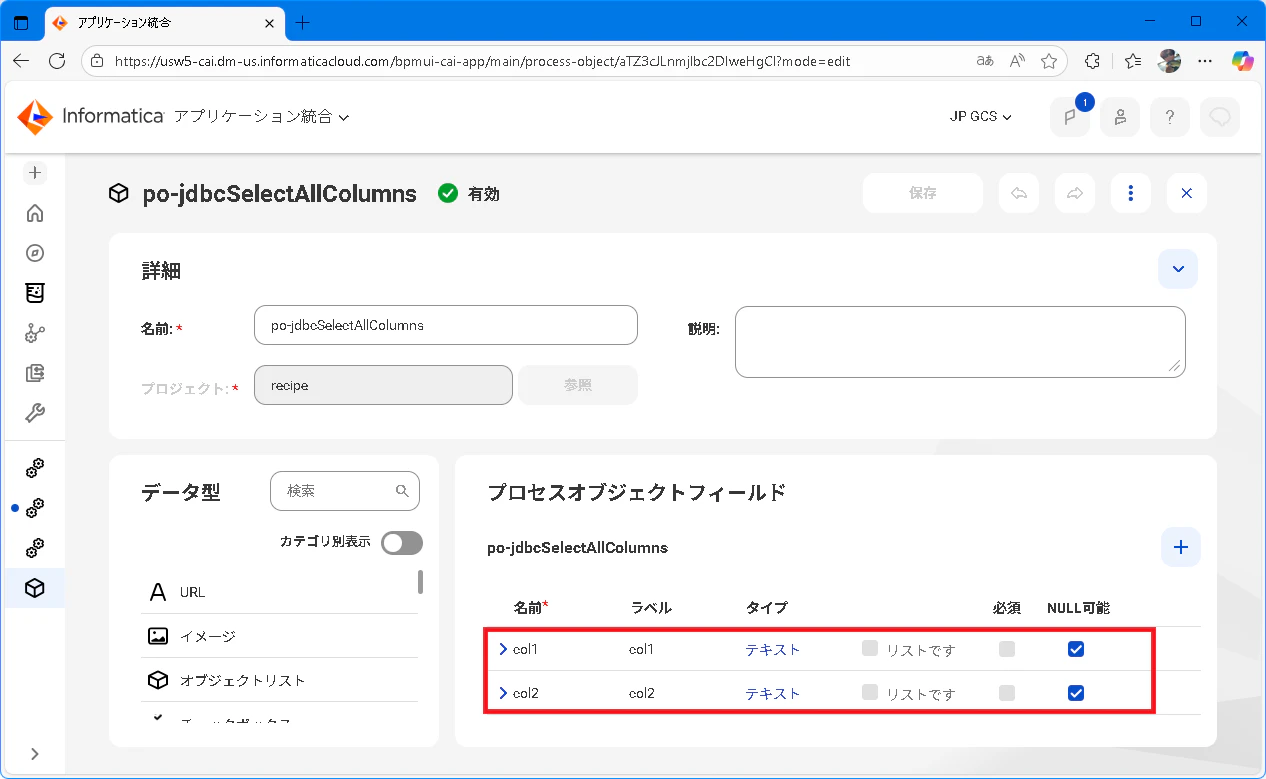Click the 説明 text area
The height and width of the screenshot is (779, 1266).
click(x=960, y=342)
